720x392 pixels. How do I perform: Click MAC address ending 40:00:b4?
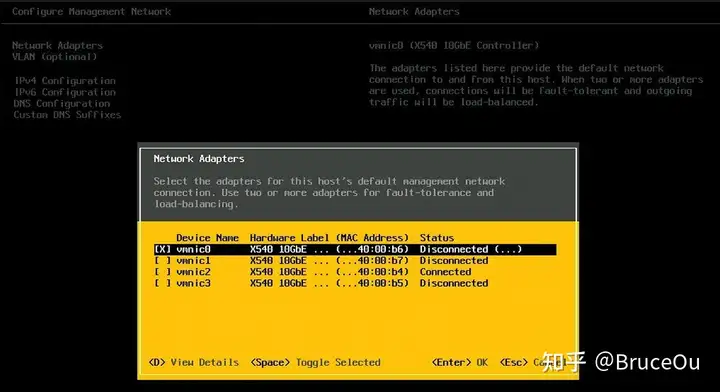coord(372,272)
